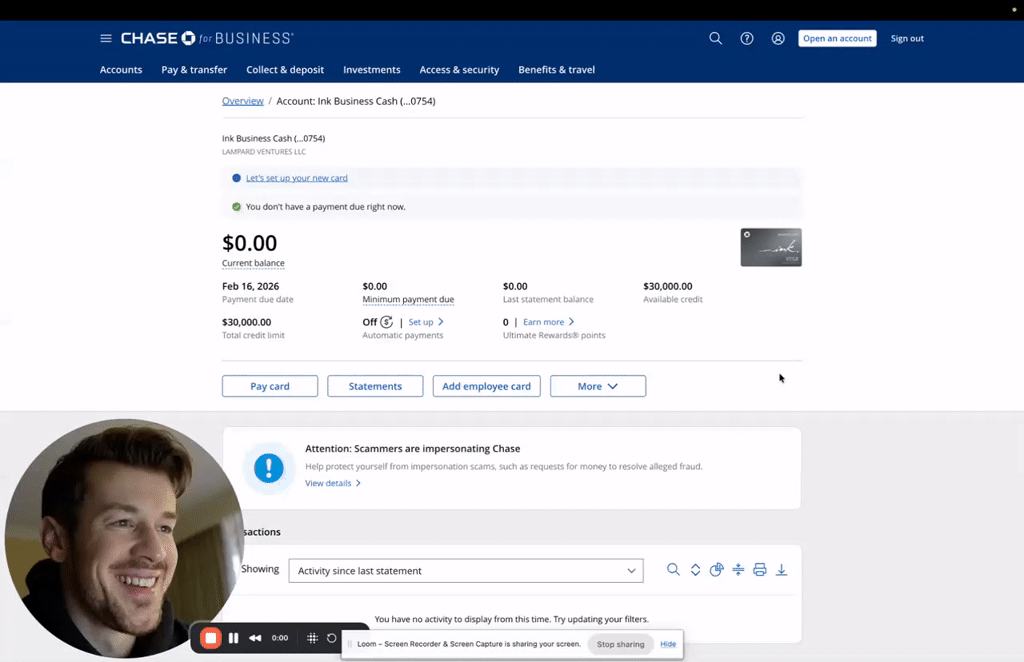Open Activity since last statement dropdown
This screenshot has height=662, width=1024.
pos(466,571)
